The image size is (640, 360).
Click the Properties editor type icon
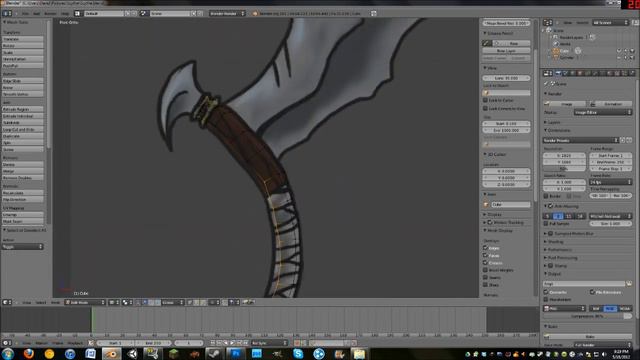coord(548,73)
